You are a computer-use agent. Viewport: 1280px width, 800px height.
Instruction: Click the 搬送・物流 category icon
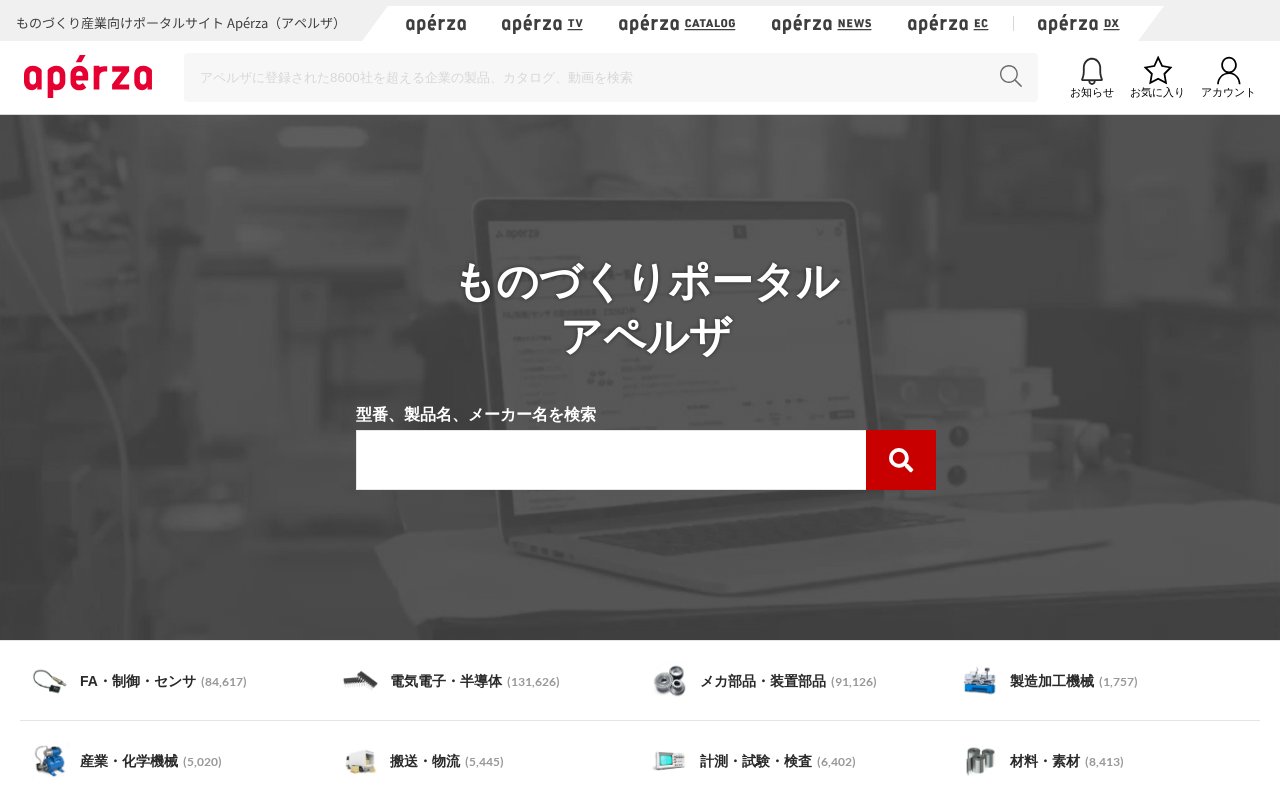click(x=359, y=761)
